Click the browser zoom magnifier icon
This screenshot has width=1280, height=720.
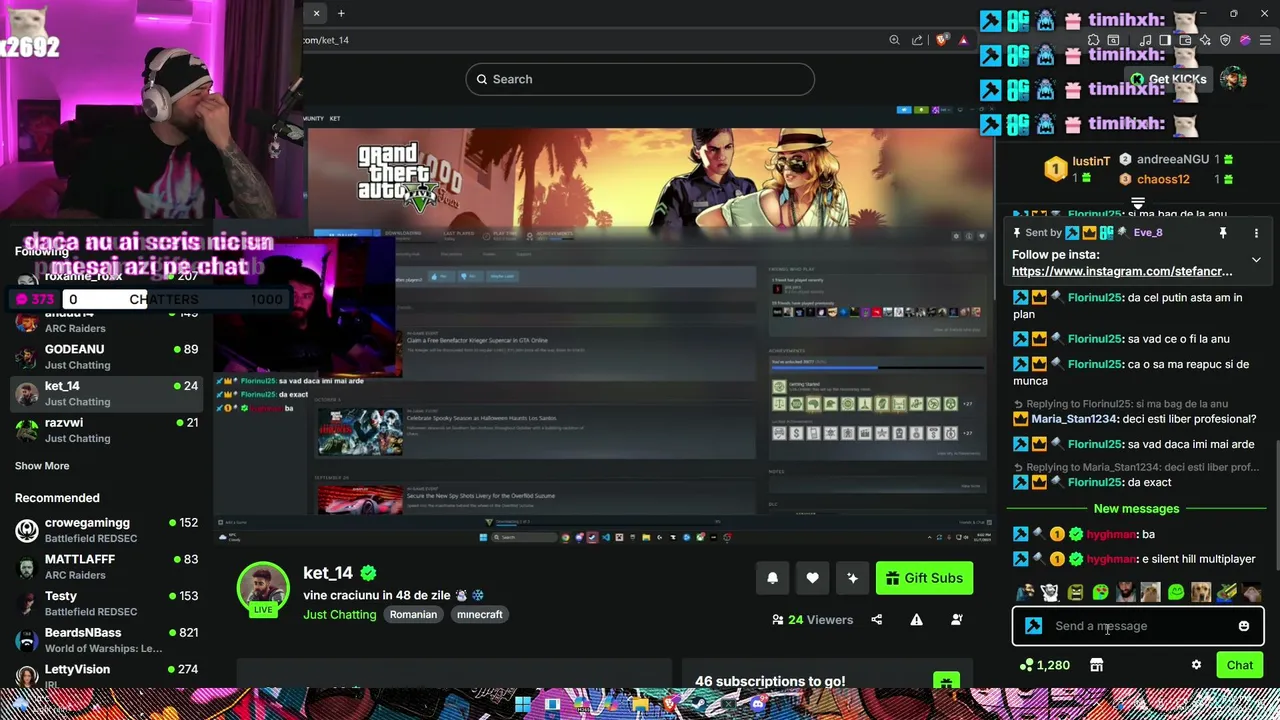[894, 40]
